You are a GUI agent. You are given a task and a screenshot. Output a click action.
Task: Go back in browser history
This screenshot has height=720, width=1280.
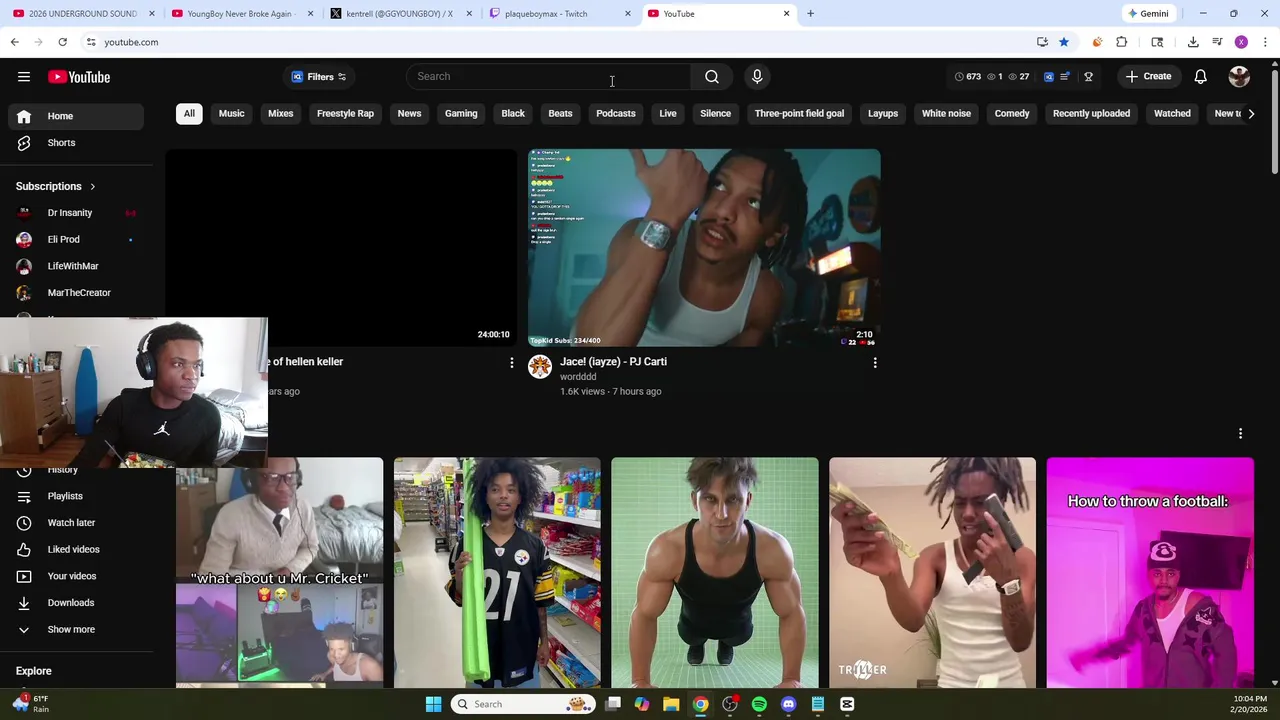click(15, 42)
